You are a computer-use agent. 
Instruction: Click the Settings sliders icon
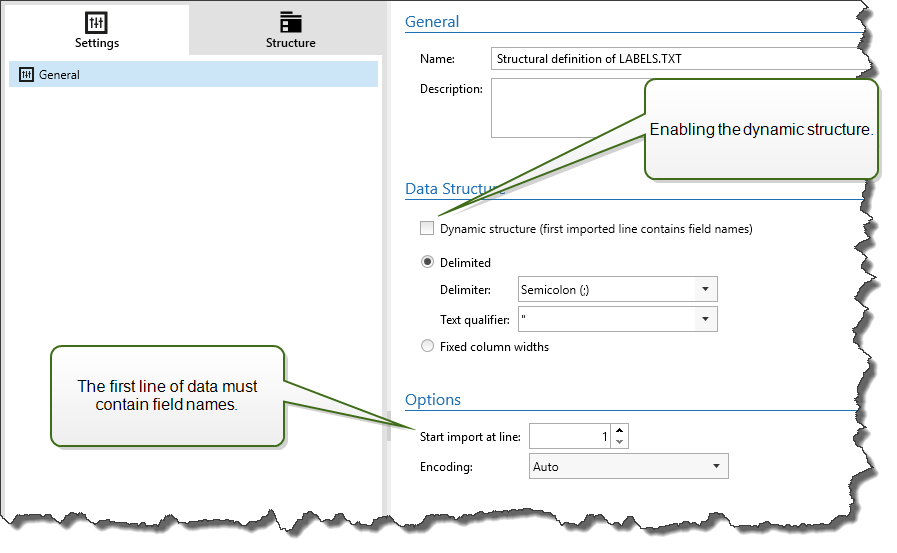point(97,22)
